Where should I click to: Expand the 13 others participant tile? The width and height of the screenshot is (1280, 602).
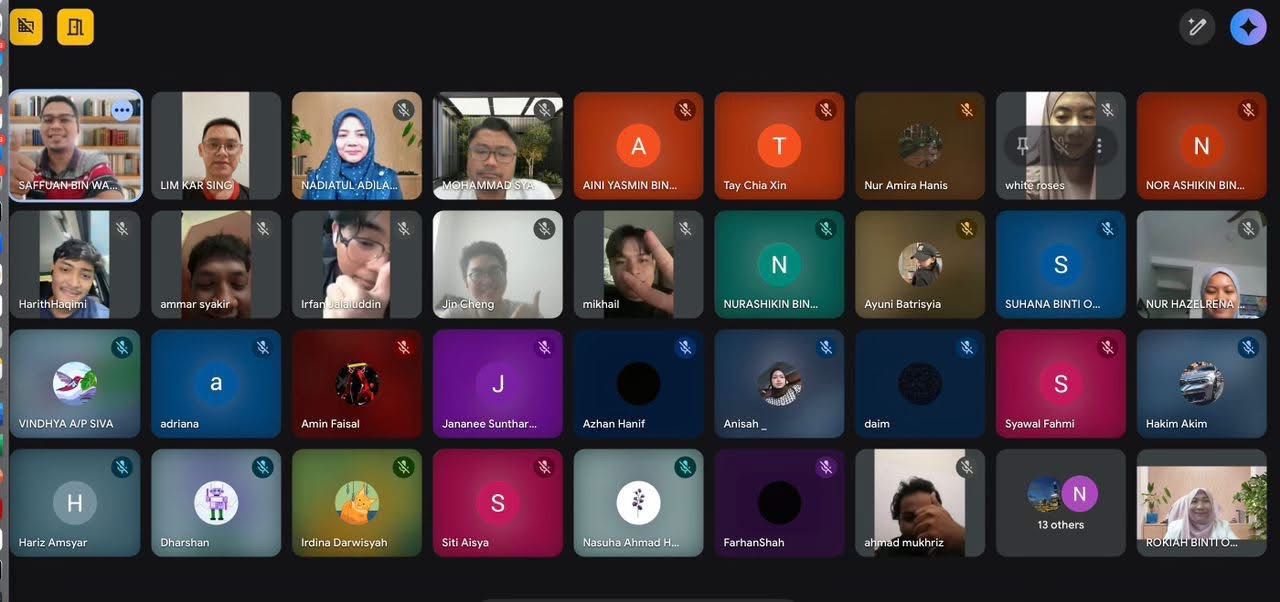[1060, 501]
